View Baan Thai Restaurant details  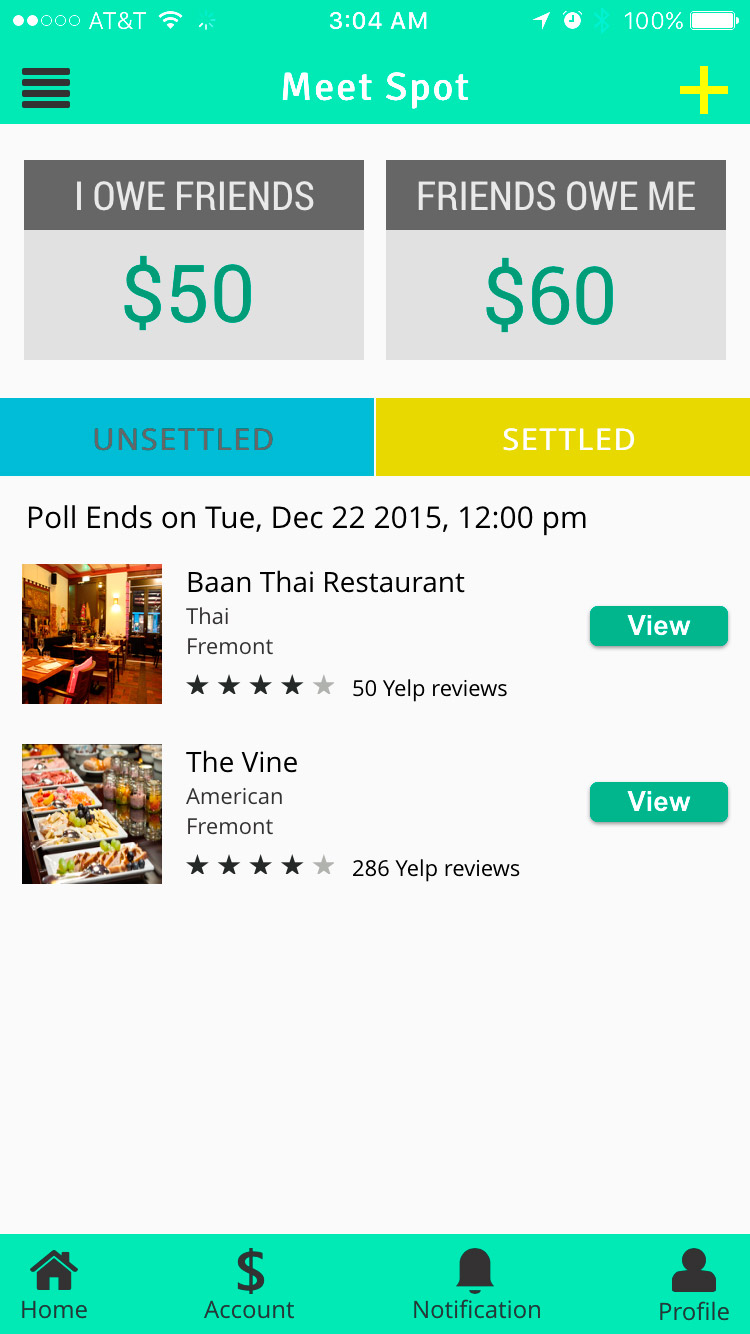(658, 626)
